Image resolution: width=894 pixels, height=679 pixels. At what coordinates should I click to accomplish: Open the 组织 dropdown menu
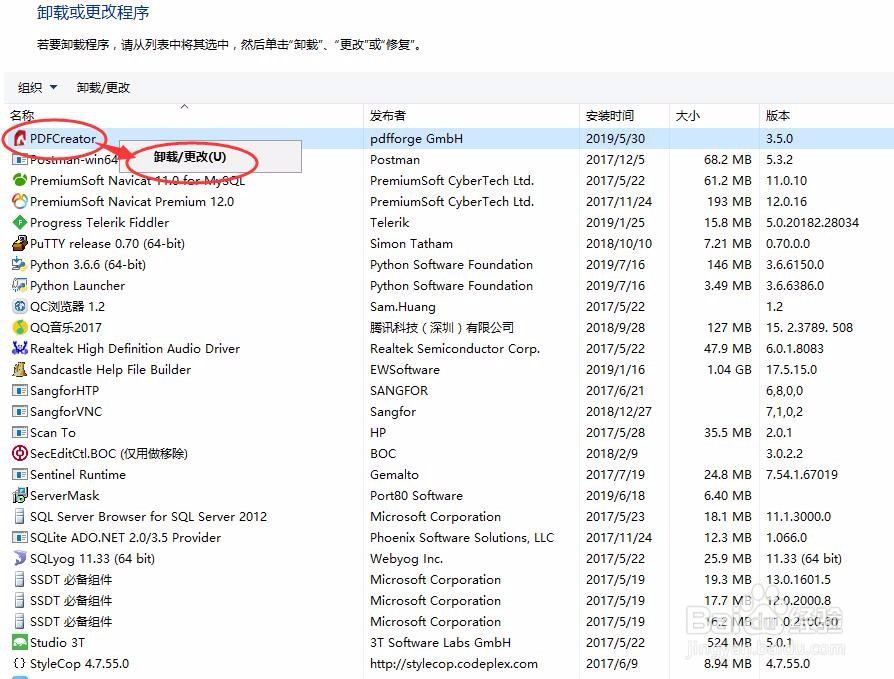point(38,88)
